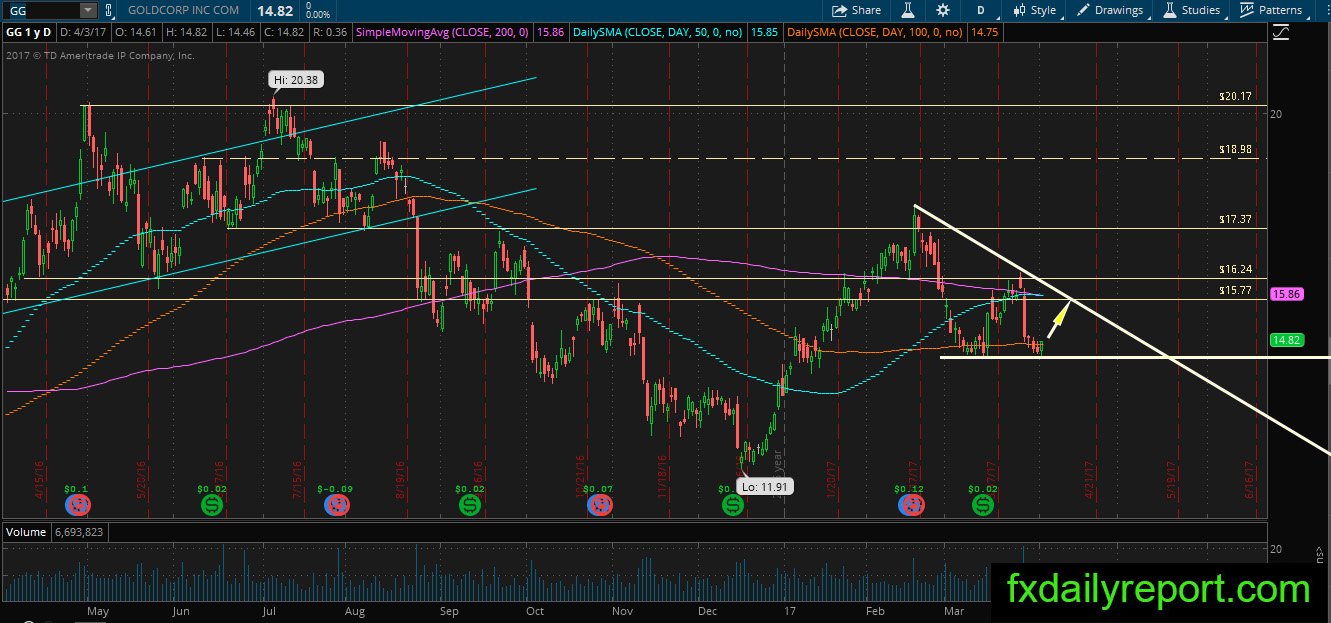The width and height of the screenshot is (1331, 623).
Task: Open the Style candlestick menu
Action: (1034, 10)
